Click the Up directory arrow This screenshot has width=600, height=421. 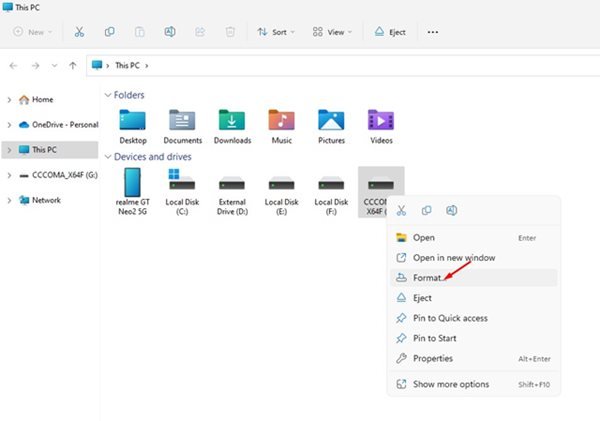[x=72, y=66]
